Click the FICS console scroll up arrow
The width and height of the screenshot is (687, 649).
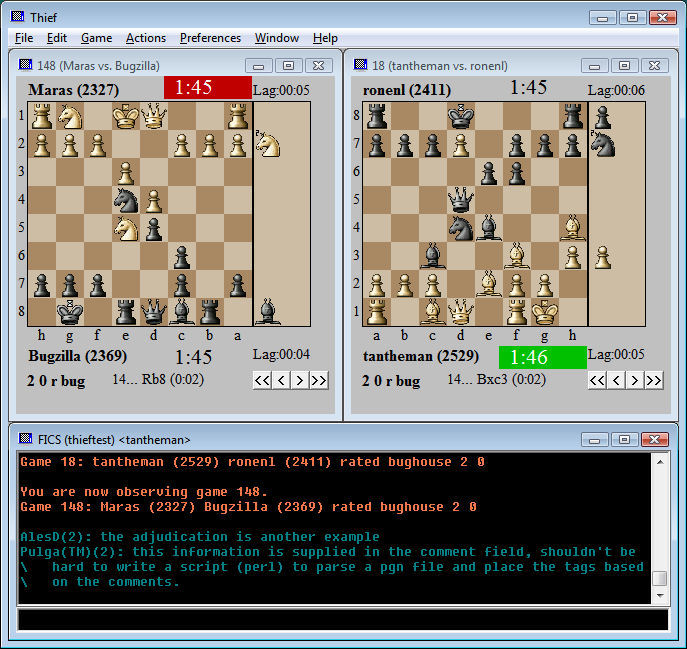[x=660, y=462]
